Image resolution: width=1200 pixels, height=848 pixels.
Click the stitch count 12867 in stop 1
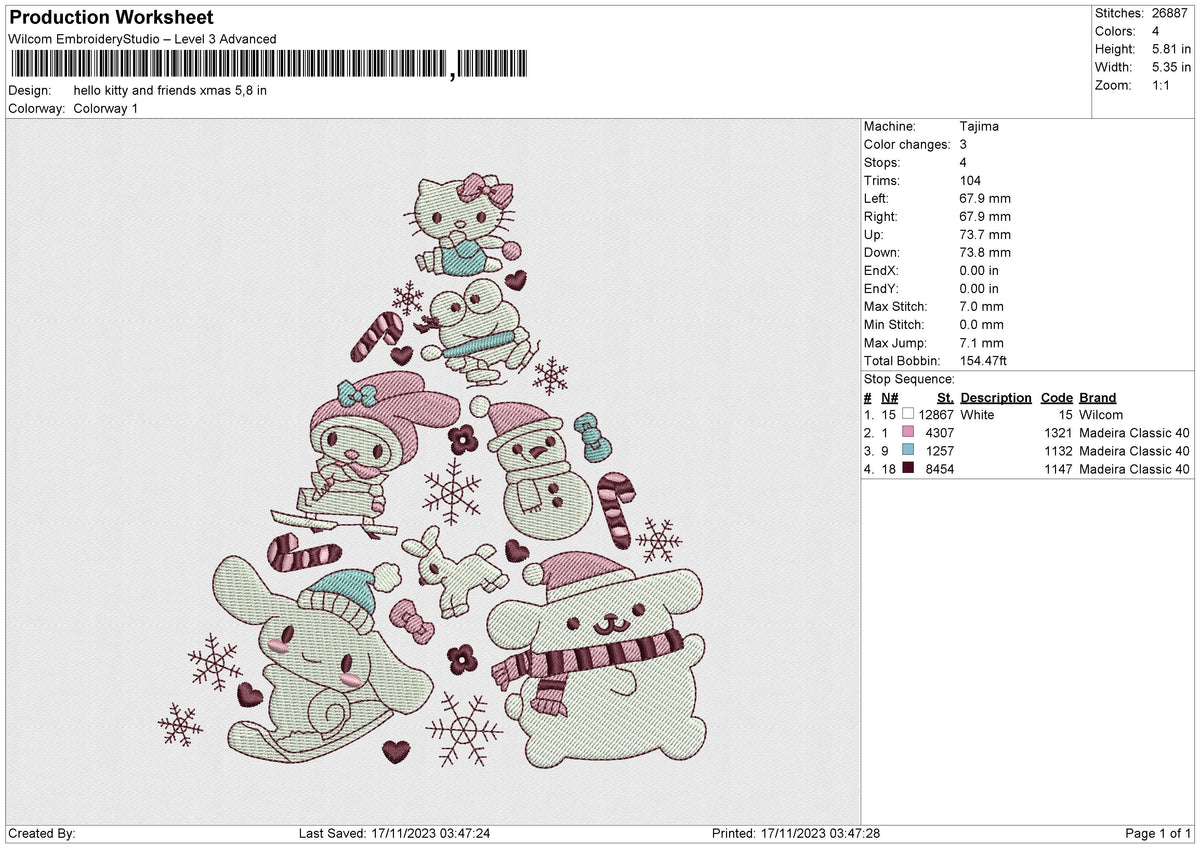pos(937,414)
